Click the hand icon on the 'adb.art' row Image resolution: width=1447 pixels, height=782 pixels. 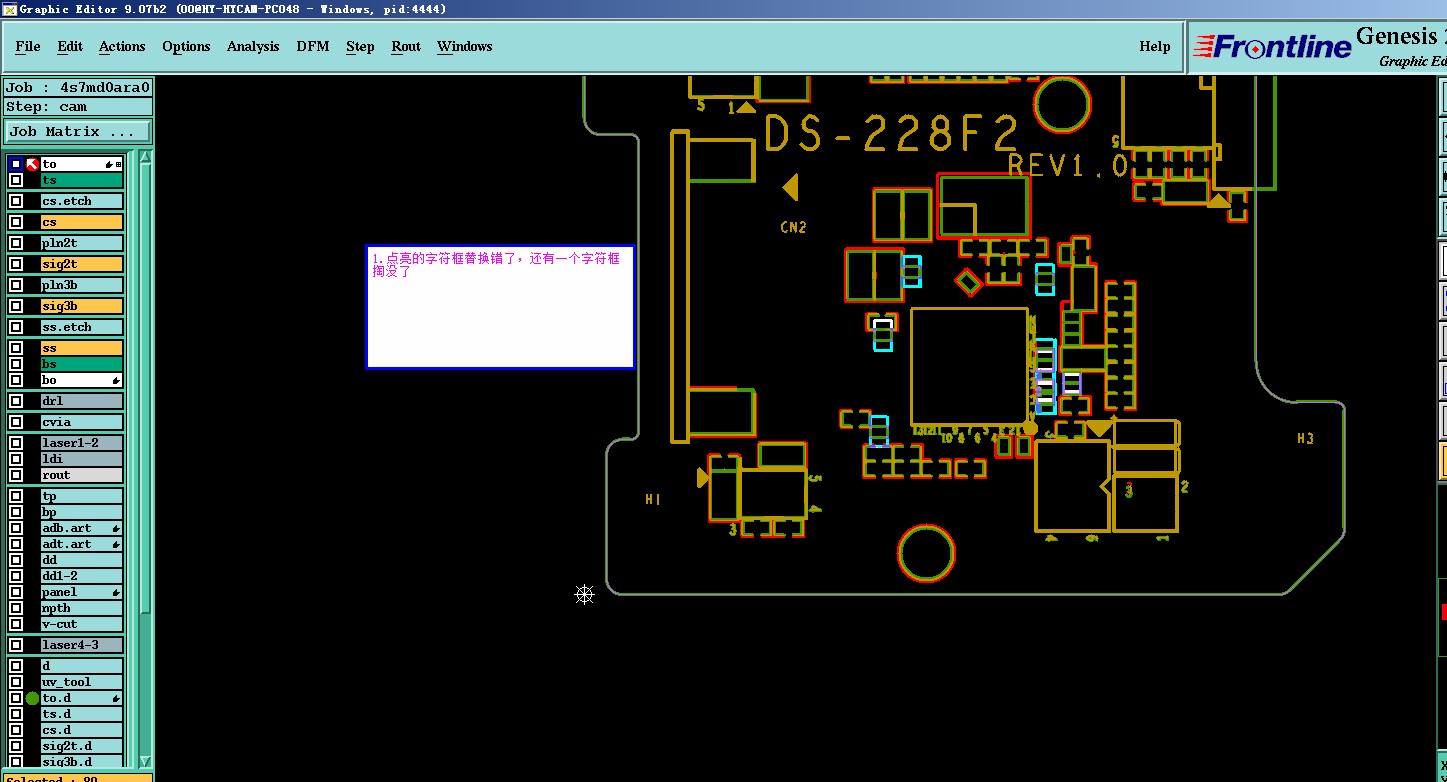point(116,528)
